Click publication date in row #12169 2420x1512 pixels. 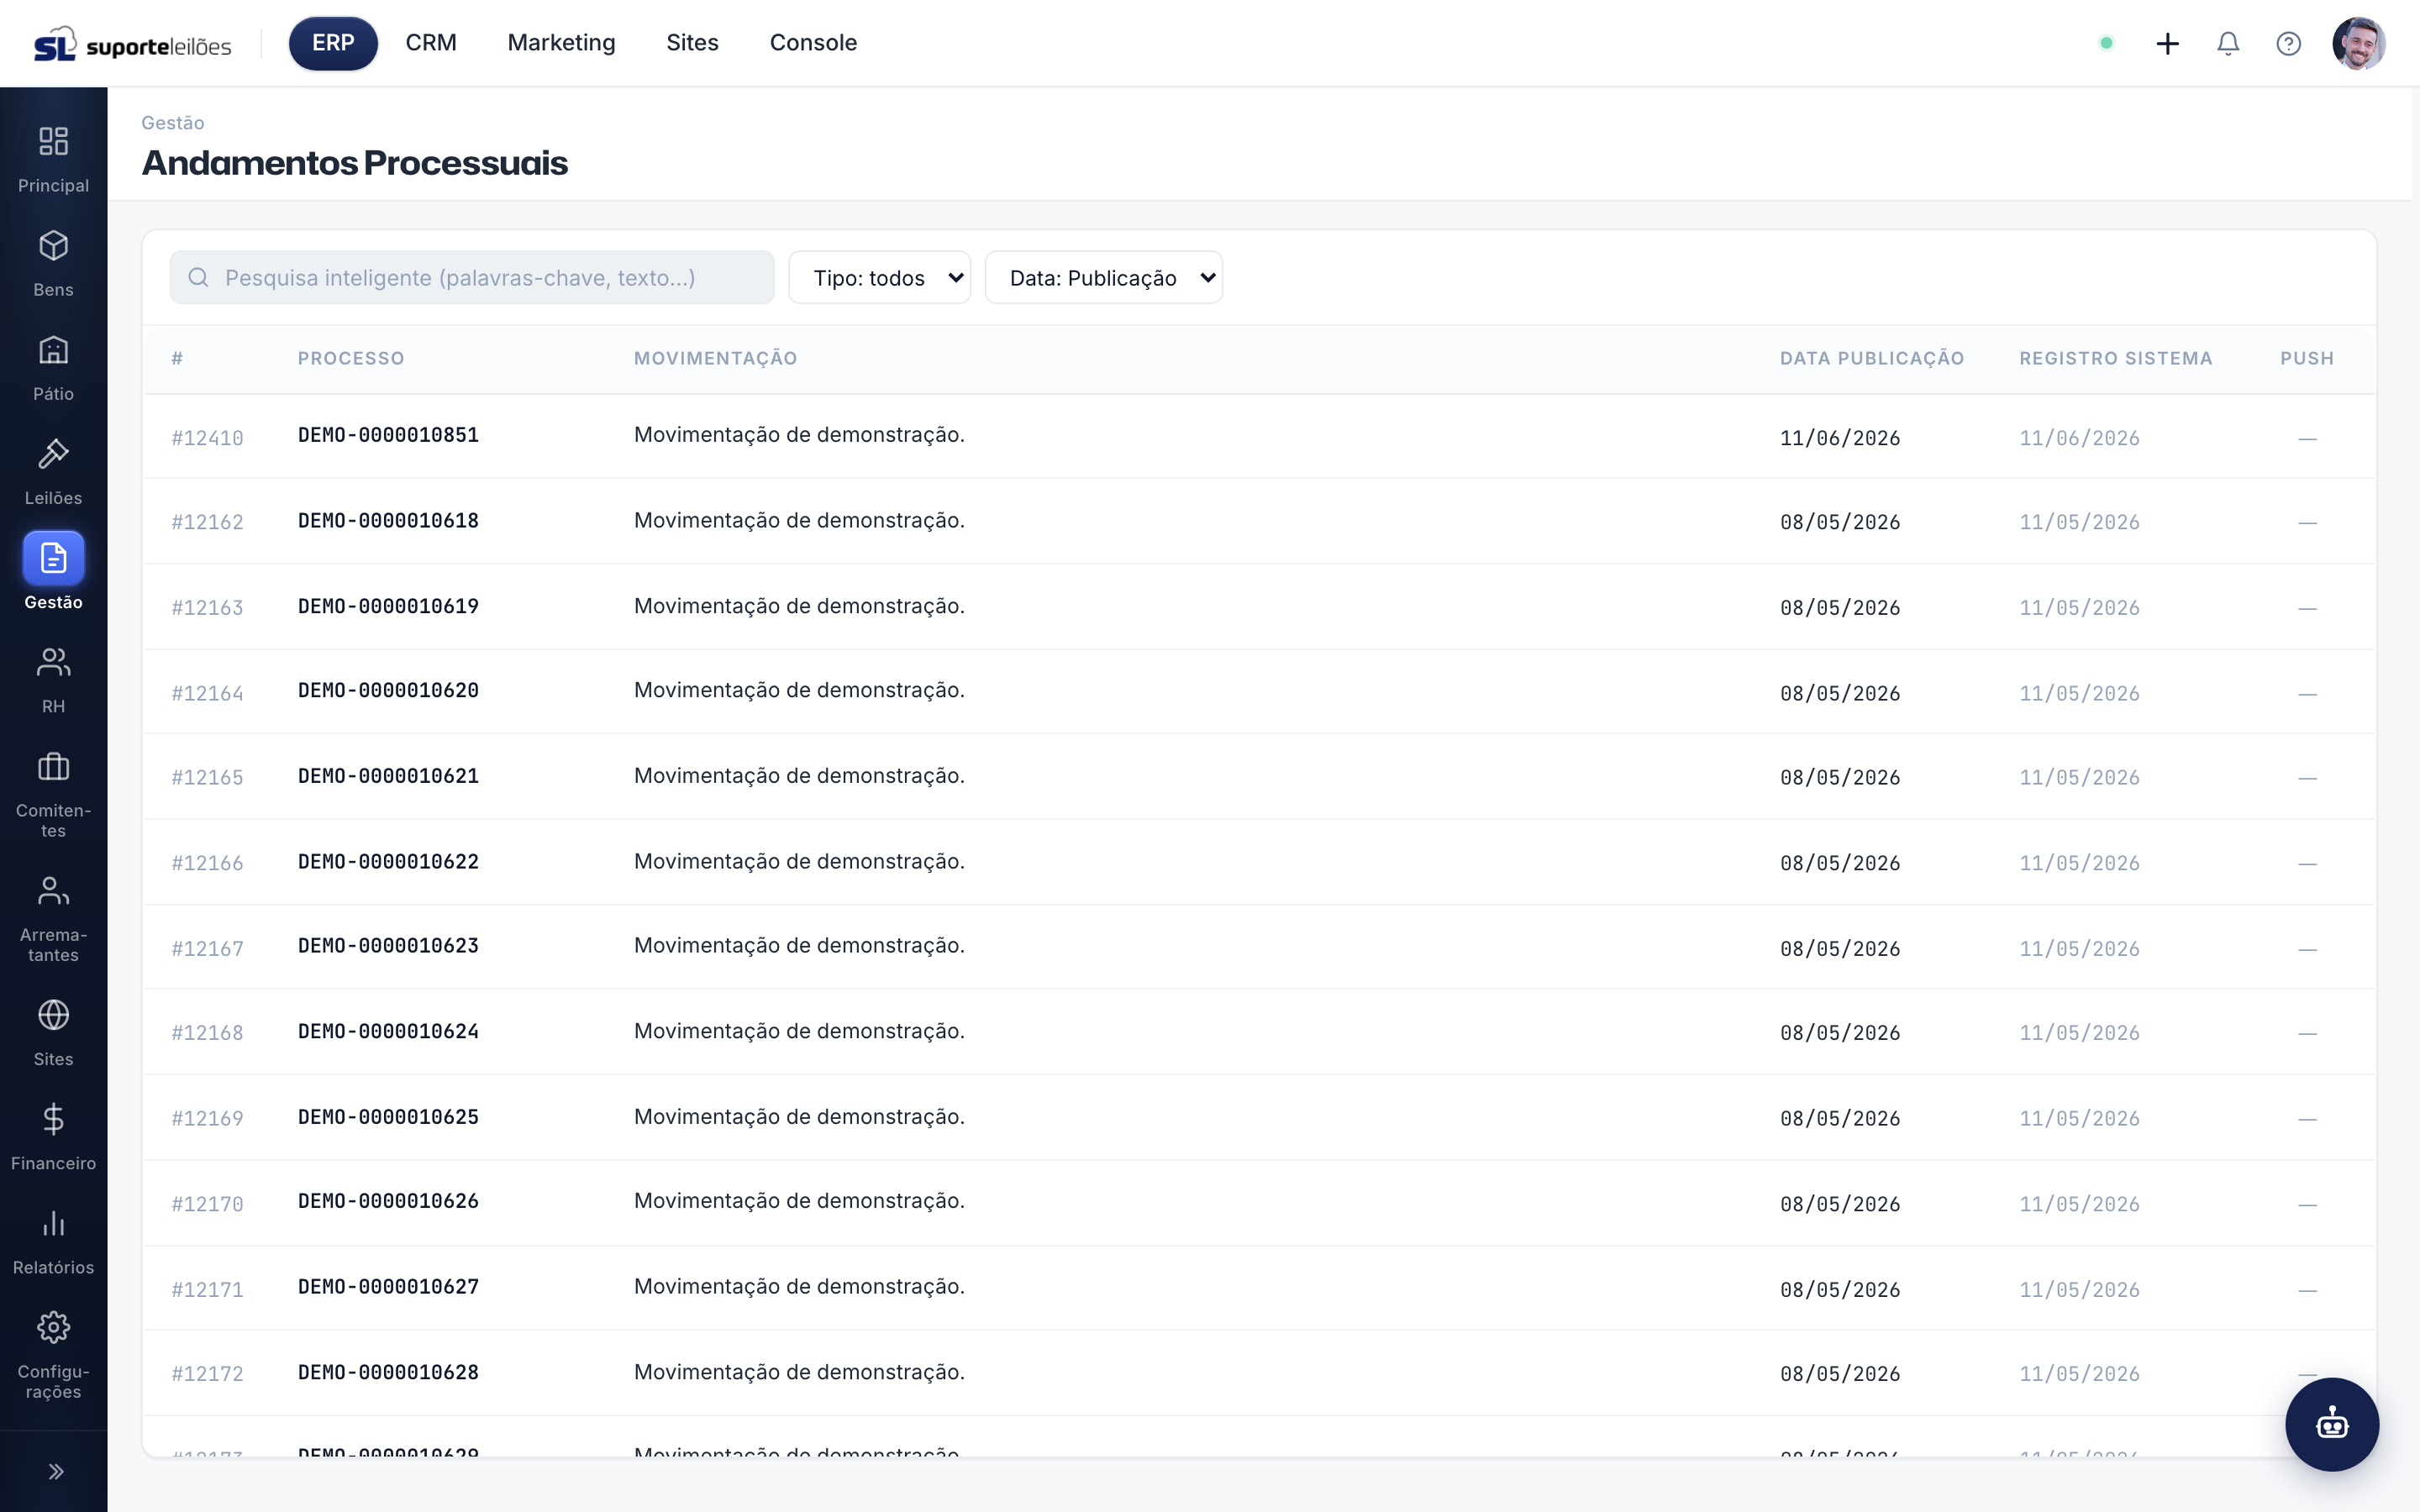click(1840, 1118)
